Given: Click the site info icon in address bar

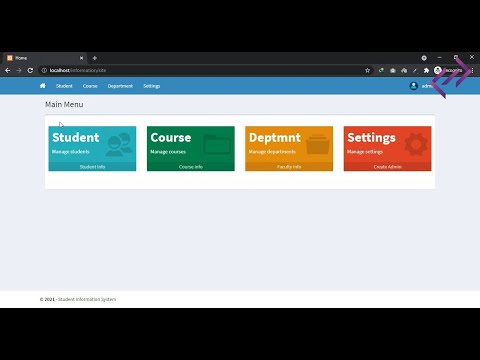Looking at the screenshot, I should click(x=44, y=70).
